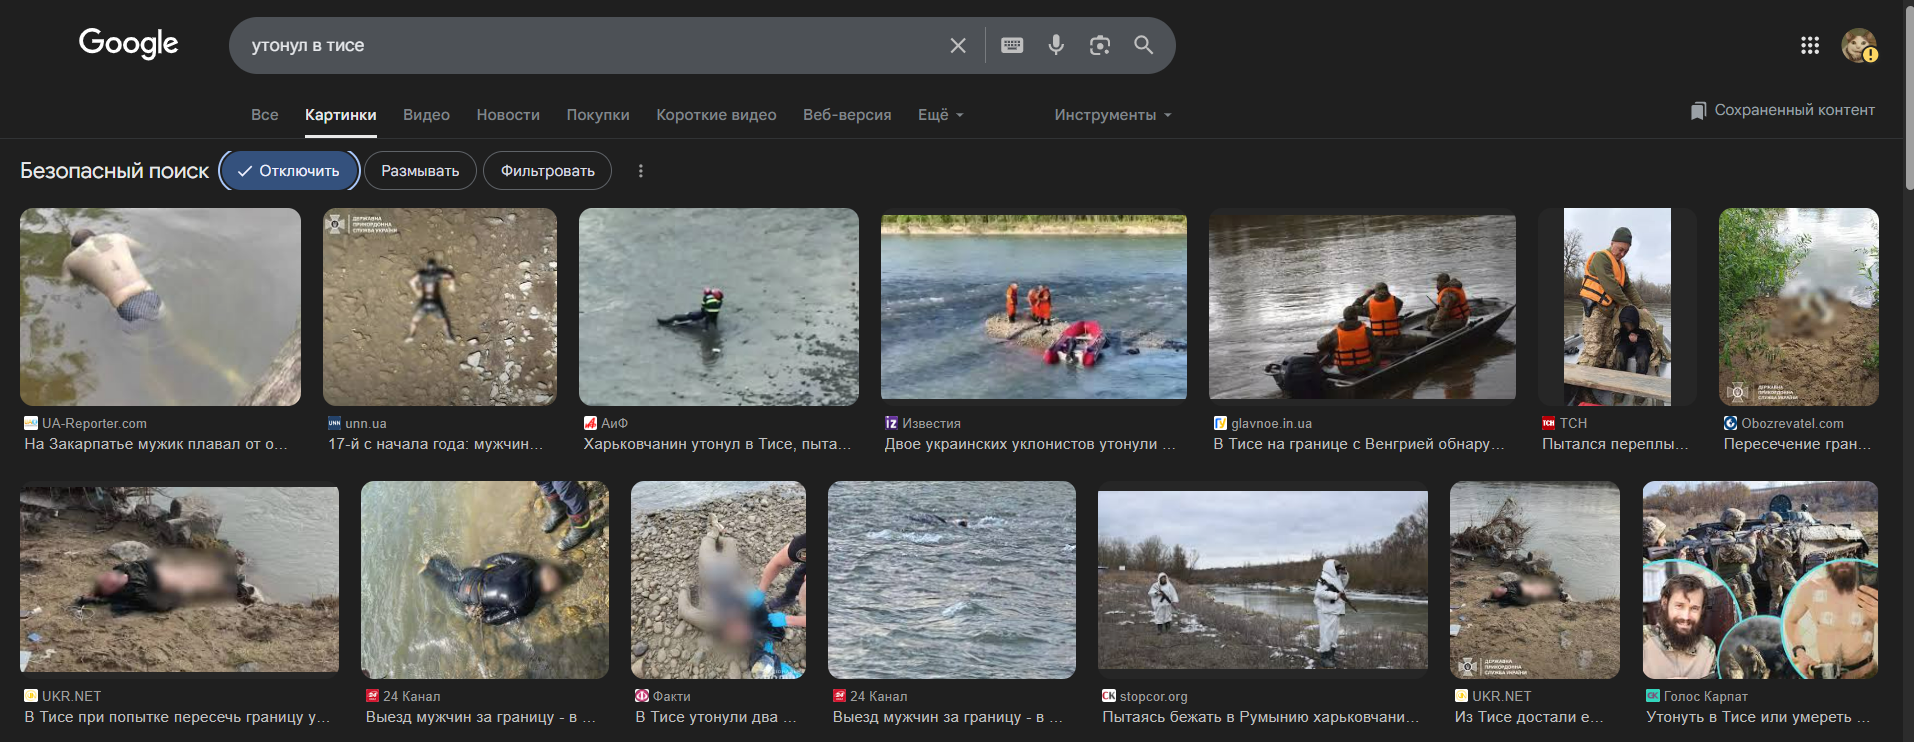Expand the Ещё dropdown menu
The width and height of the screenshot is (1914, 742).
pos(940,115)
